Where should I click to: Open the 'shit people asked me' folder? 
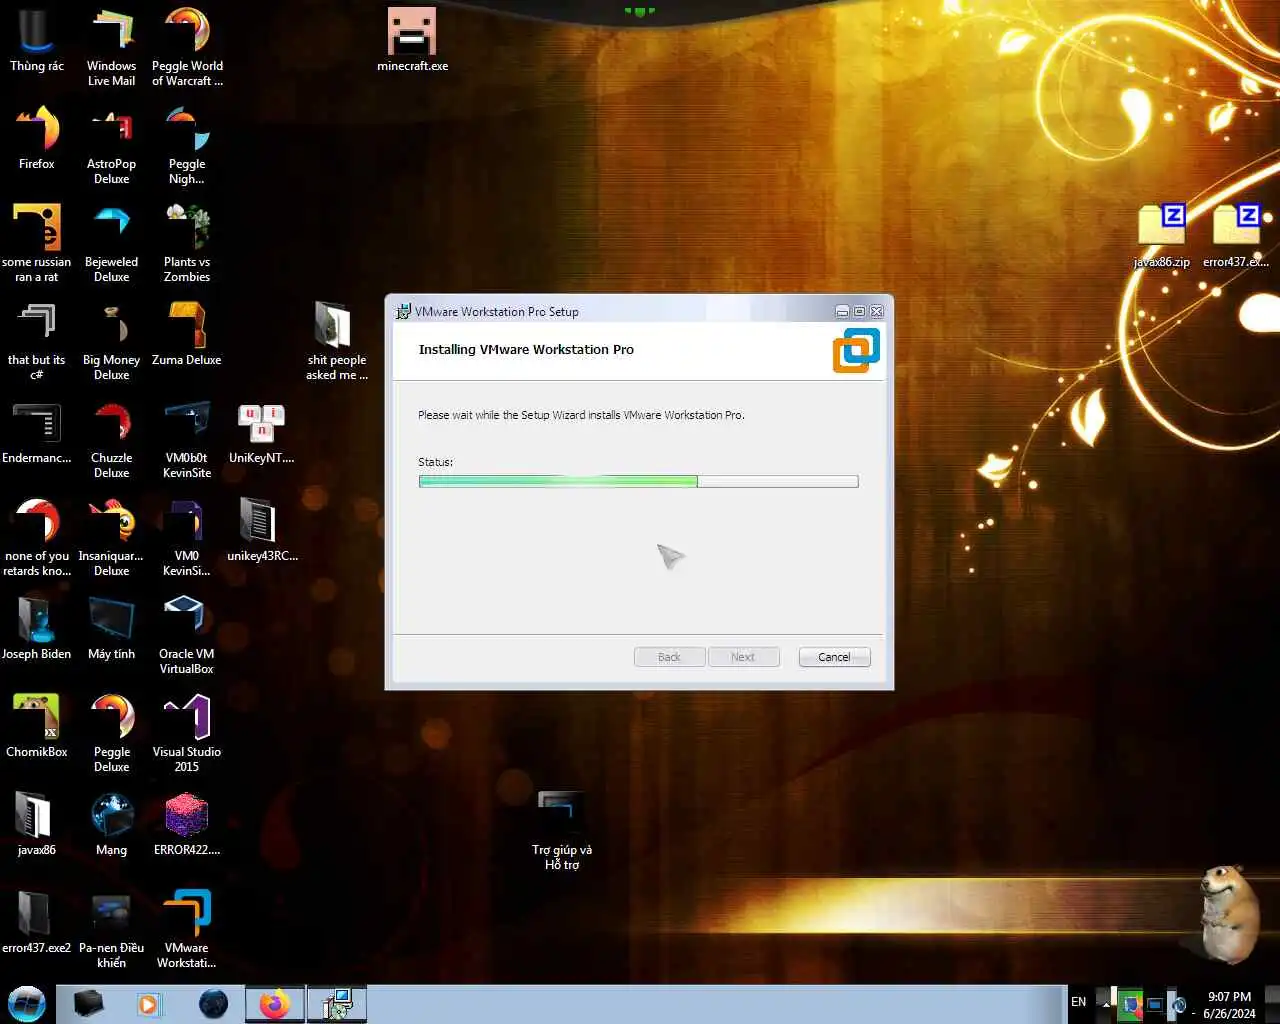(337, 340)
